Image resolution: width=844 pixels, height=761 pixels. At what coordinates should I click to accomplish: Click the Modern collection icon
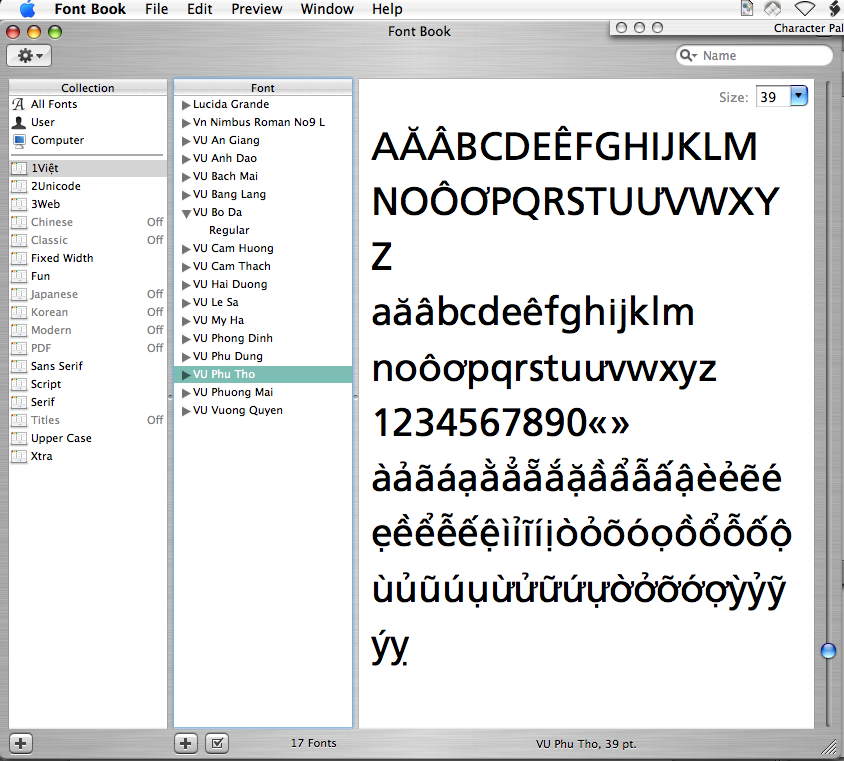pos(19,330)
